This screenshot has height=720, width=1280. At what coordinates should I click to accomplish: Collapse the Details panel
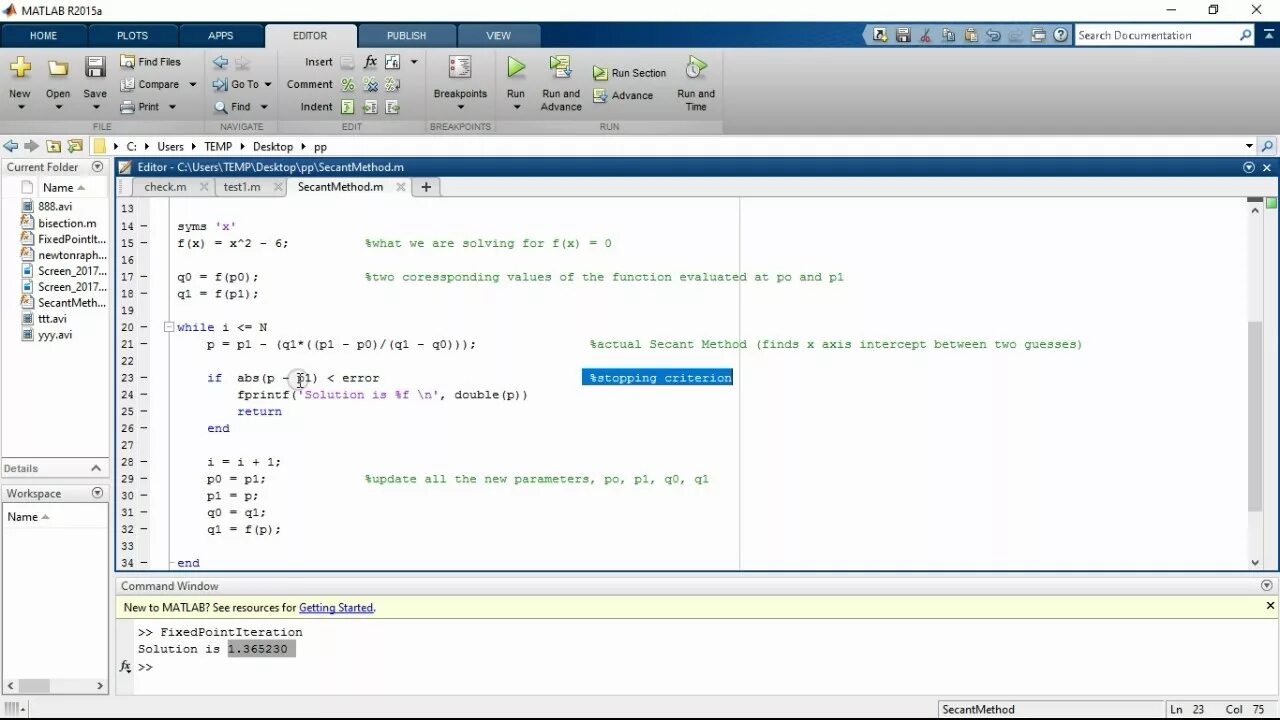coord(96,468)
